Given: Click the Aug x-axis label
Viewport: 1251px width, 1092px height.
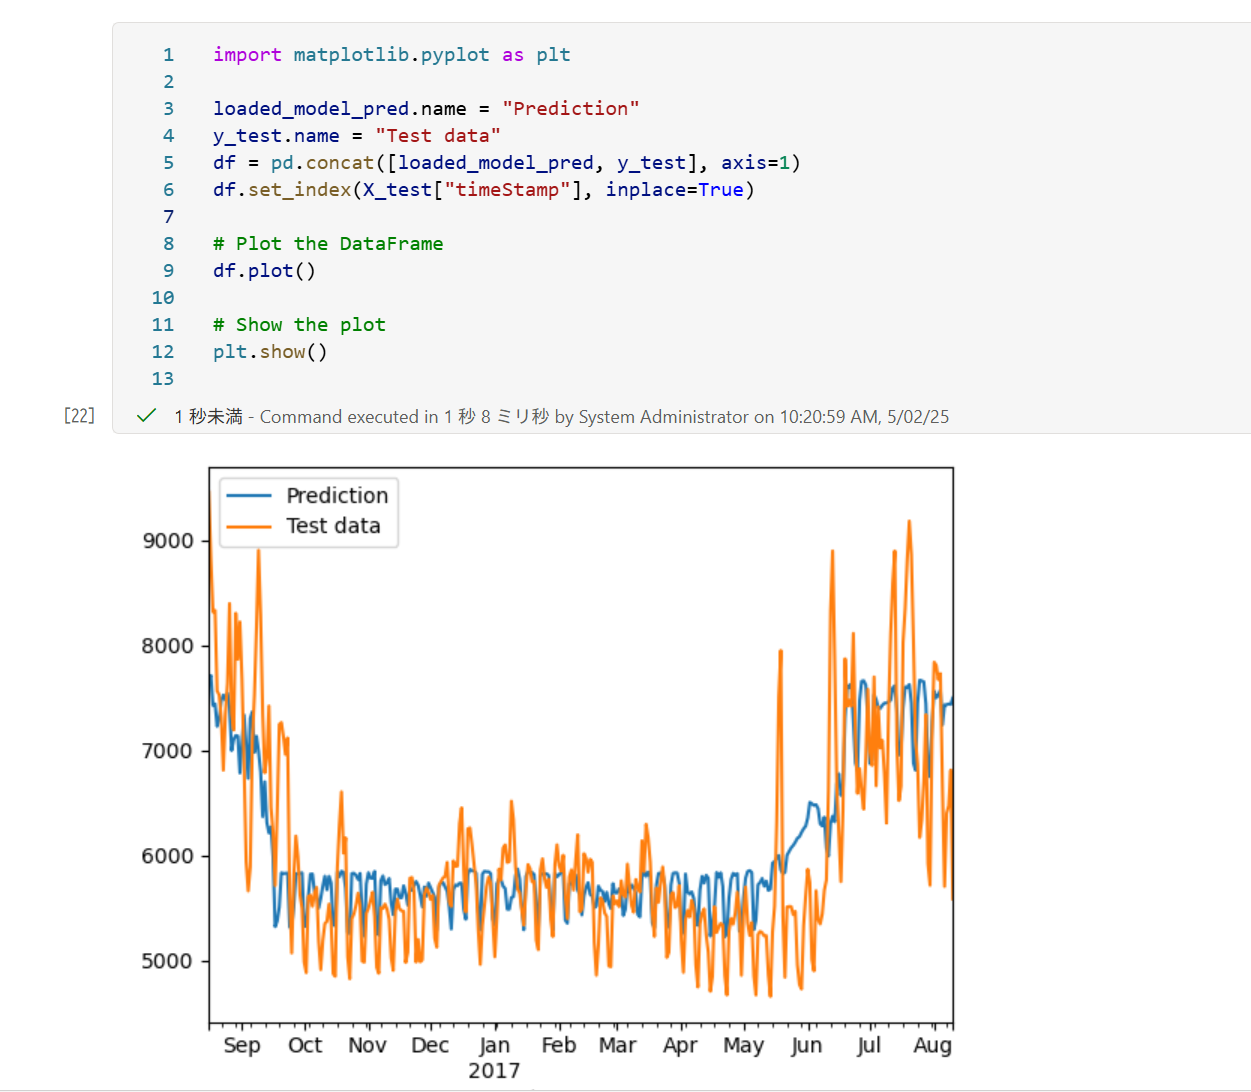Looking at the screenshot, I should pos(932,1046).
